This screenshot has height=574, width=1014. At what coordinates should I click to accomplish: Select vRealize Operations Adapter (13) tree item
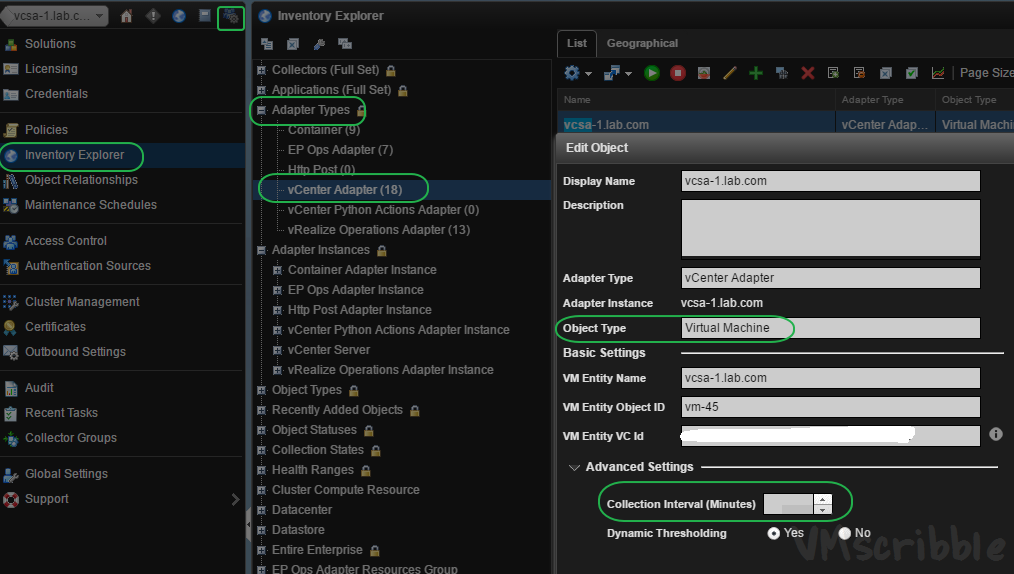click(378, 230)
